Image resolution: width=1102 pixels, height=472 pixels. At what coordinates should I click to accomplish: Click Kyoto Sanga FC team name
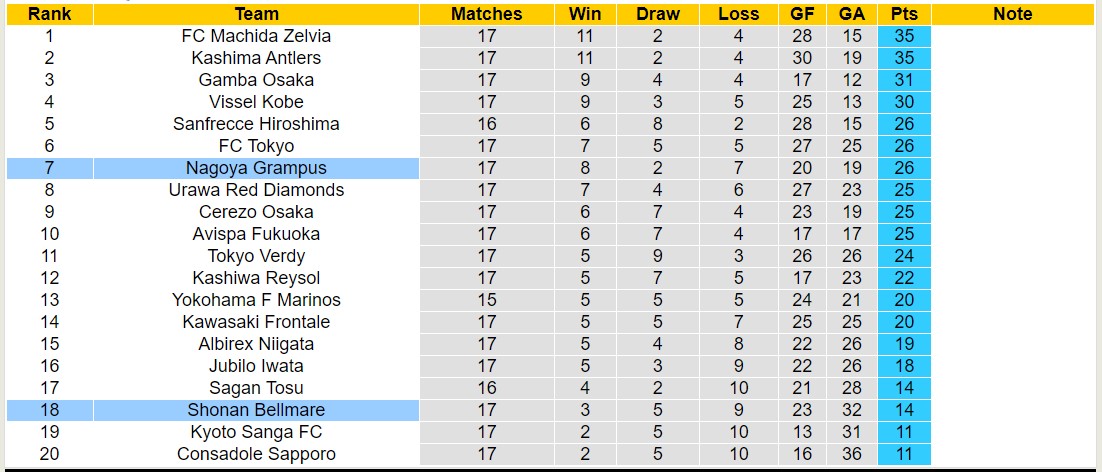point(256,432)
